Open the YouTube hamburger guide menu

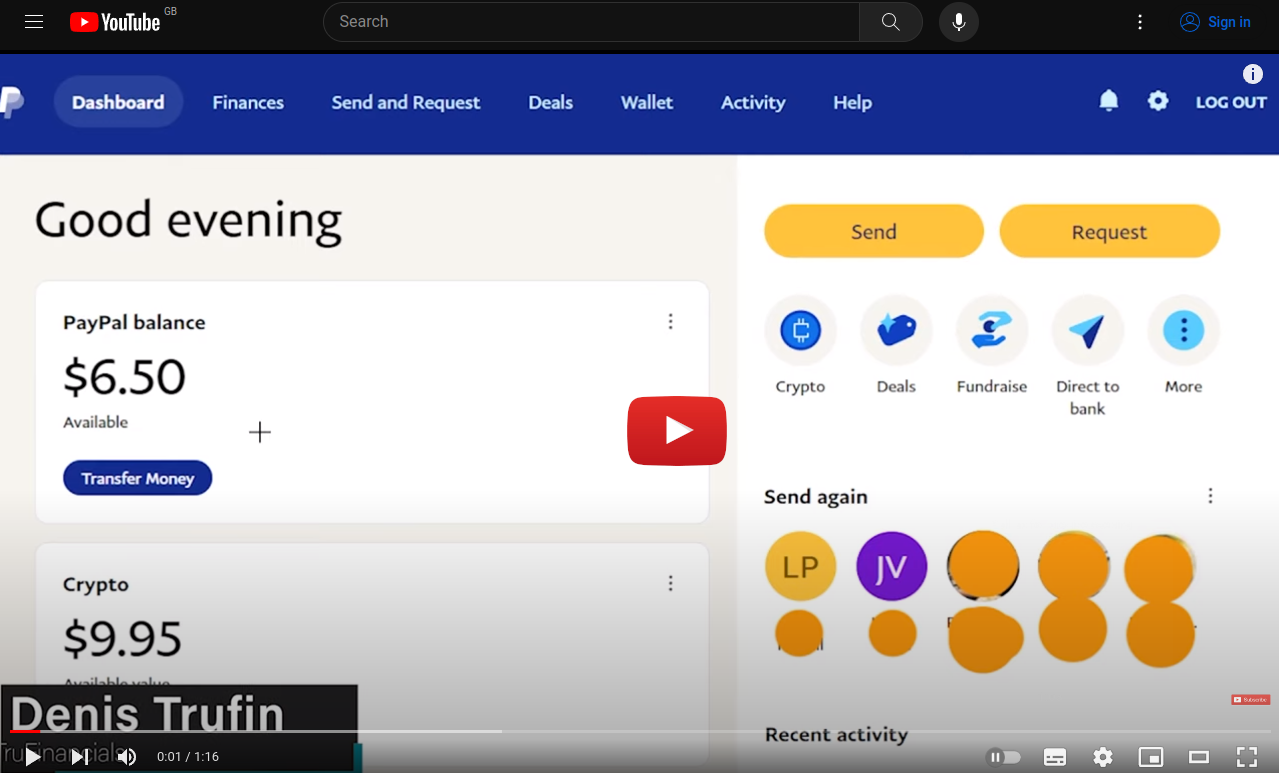coord(34,22)
